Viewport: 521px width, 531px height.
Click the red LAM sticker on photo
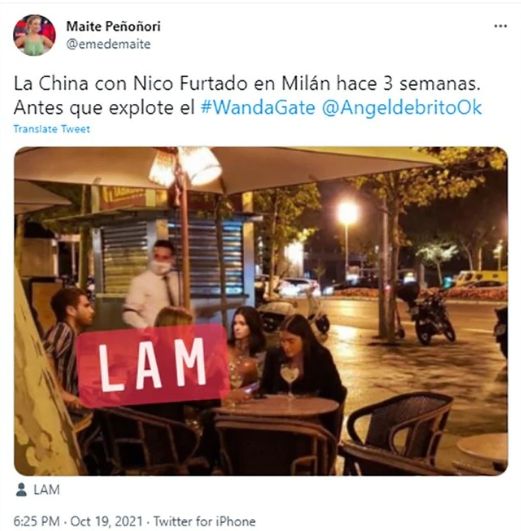153,365
